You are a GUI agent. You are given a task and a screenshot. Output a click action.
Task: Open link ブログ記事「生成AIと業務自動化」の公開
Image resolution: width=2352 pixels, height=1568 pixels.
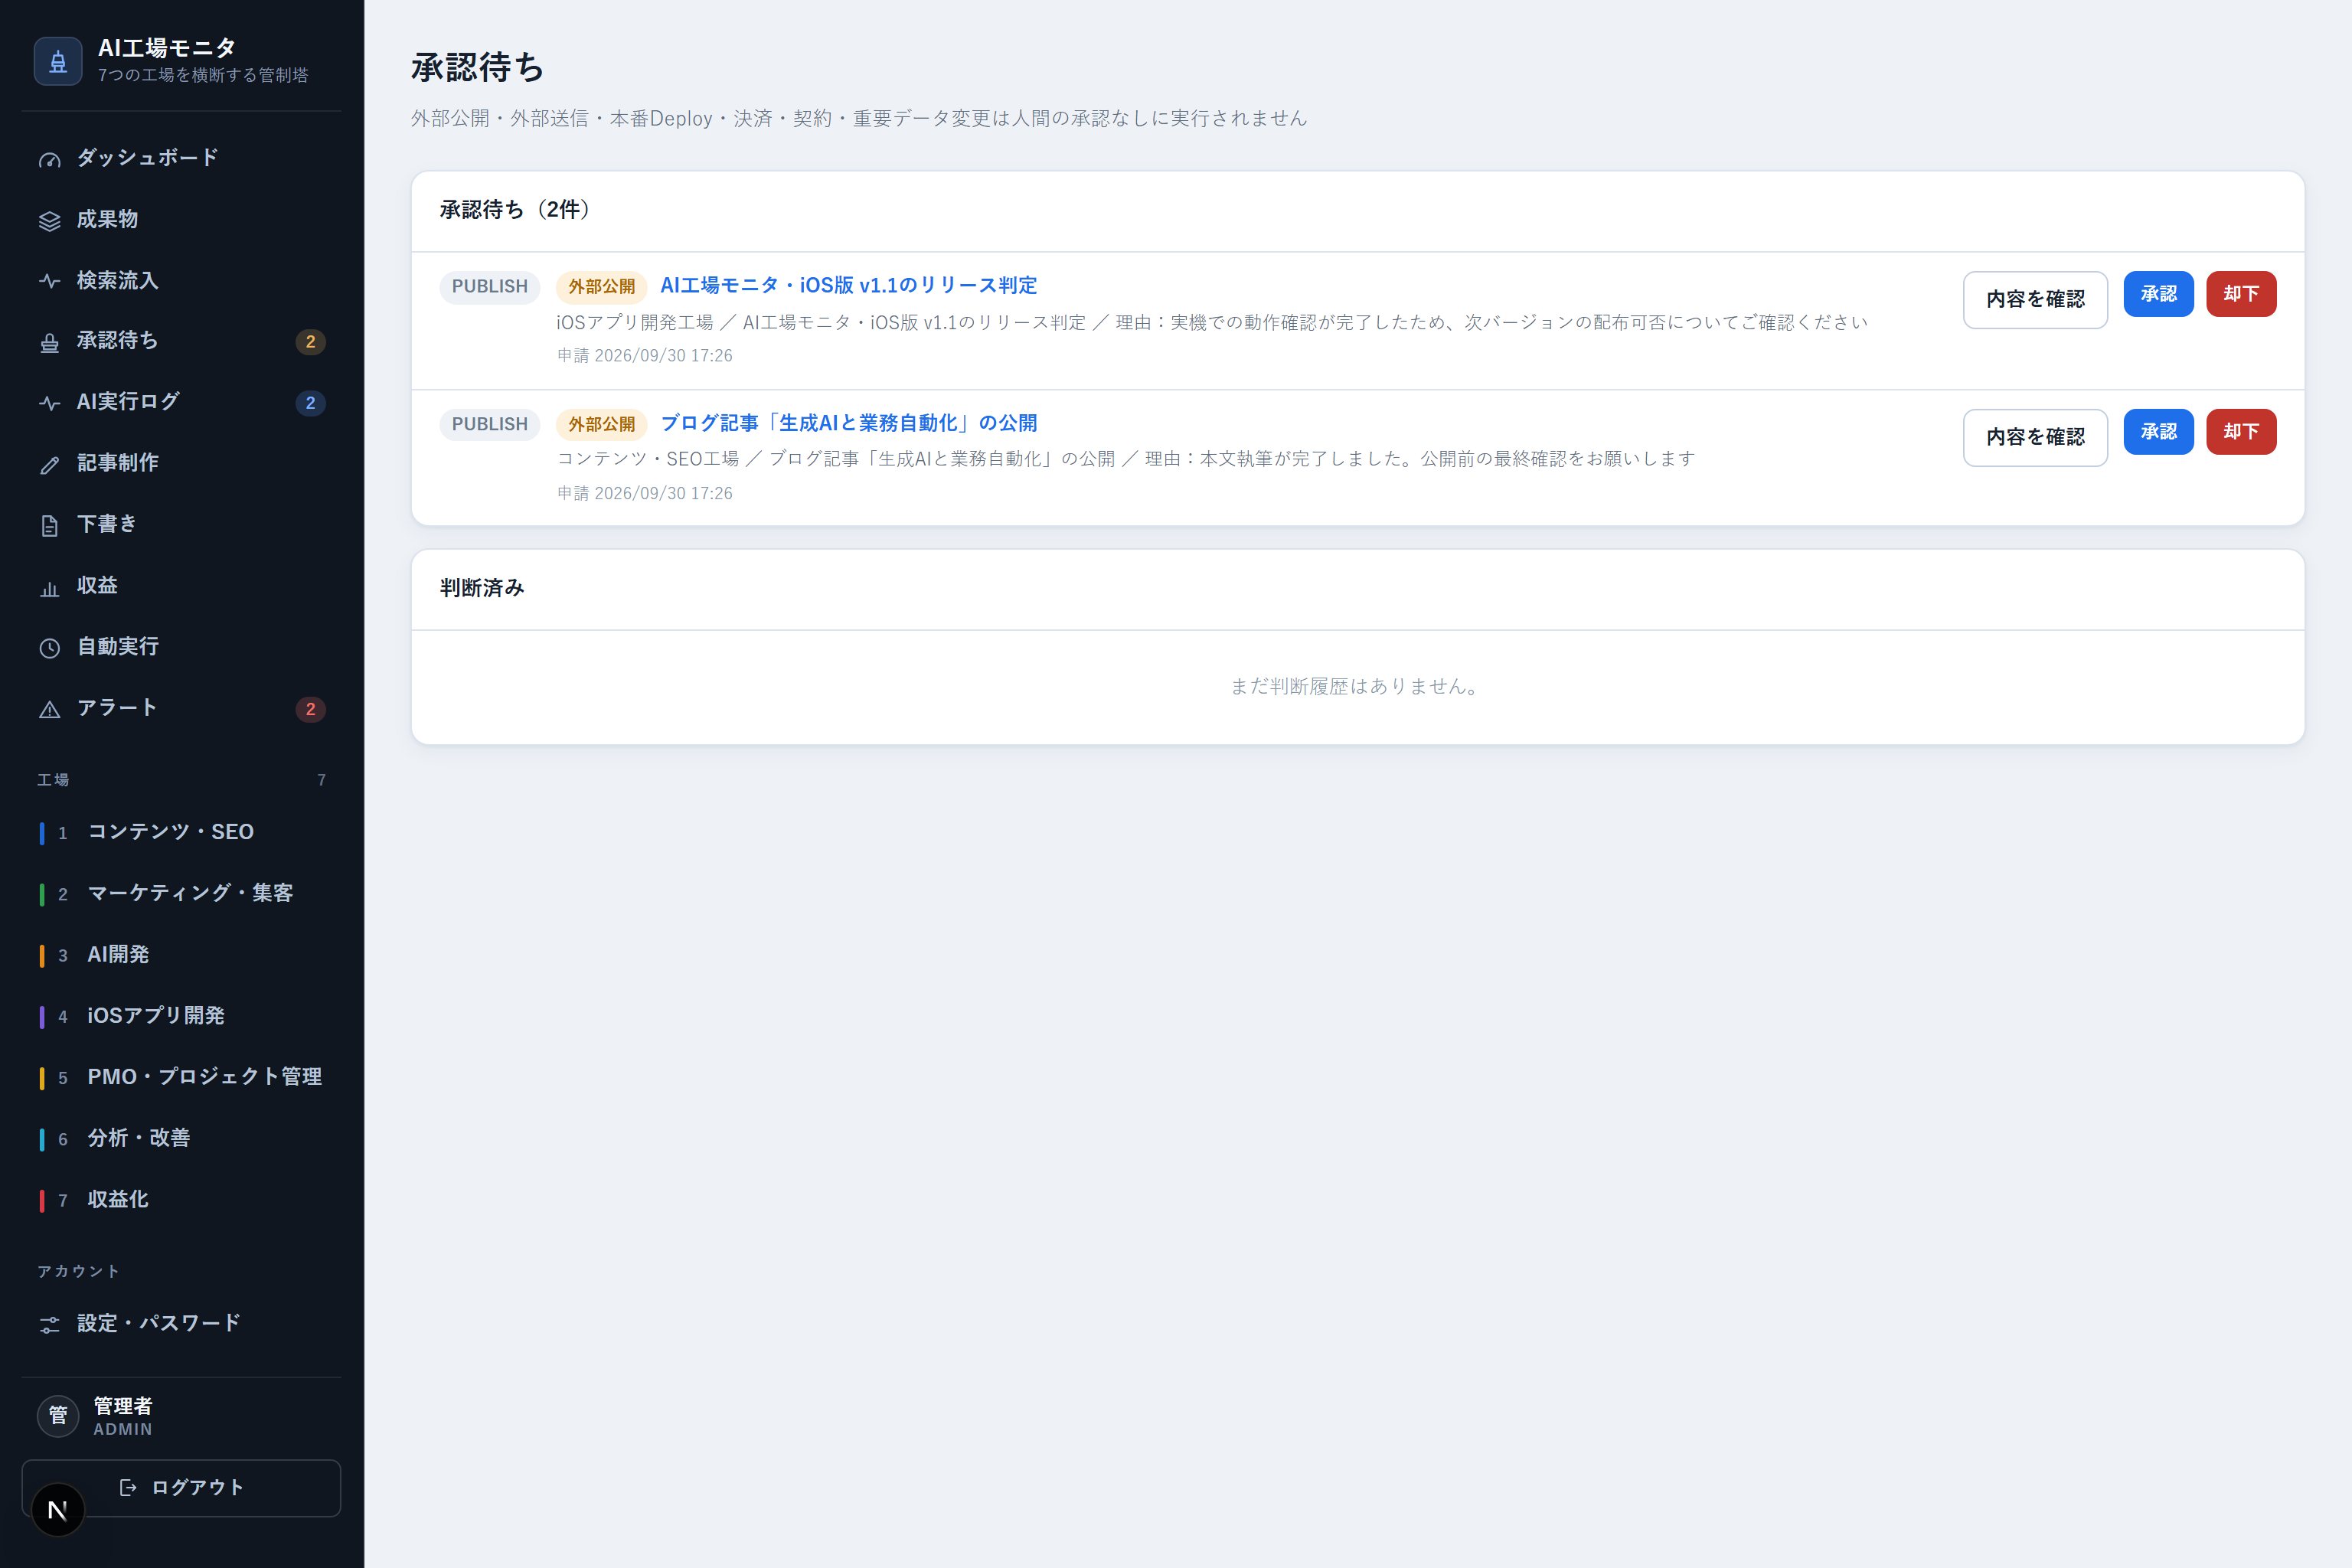848,423
